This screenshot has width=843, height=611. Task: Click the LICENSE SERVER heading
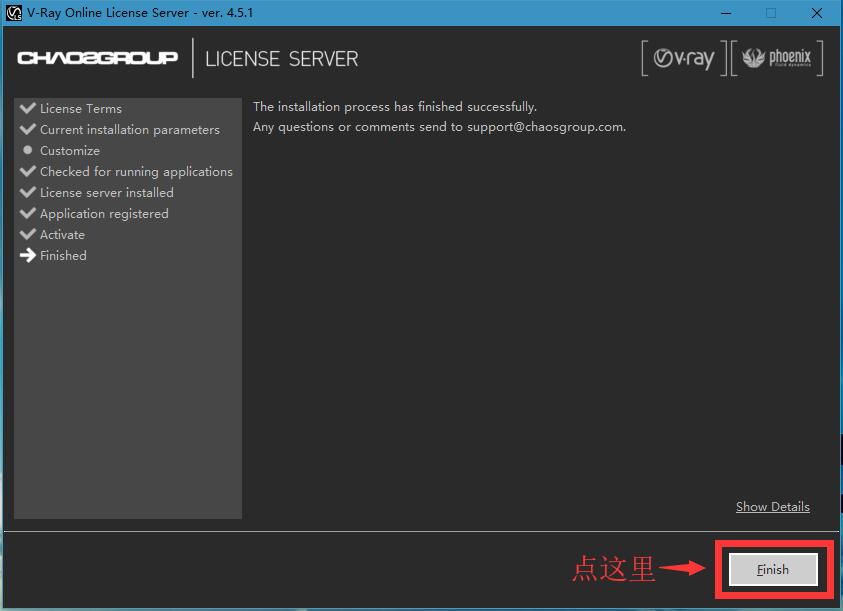click(281, 59)
